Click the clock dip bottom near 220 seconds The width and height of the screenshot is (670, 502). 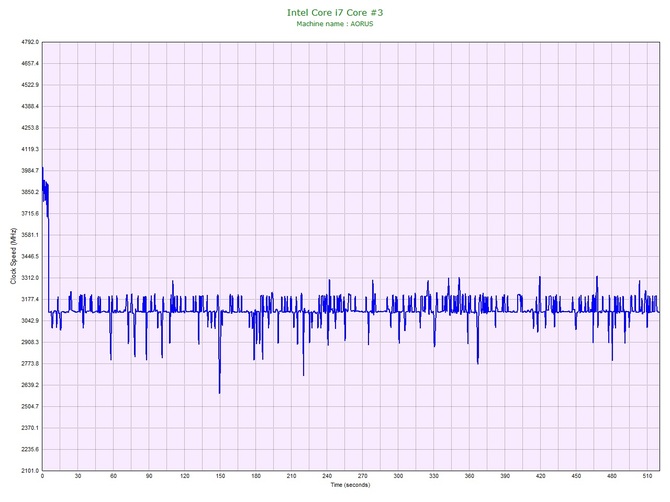[304, 374]
